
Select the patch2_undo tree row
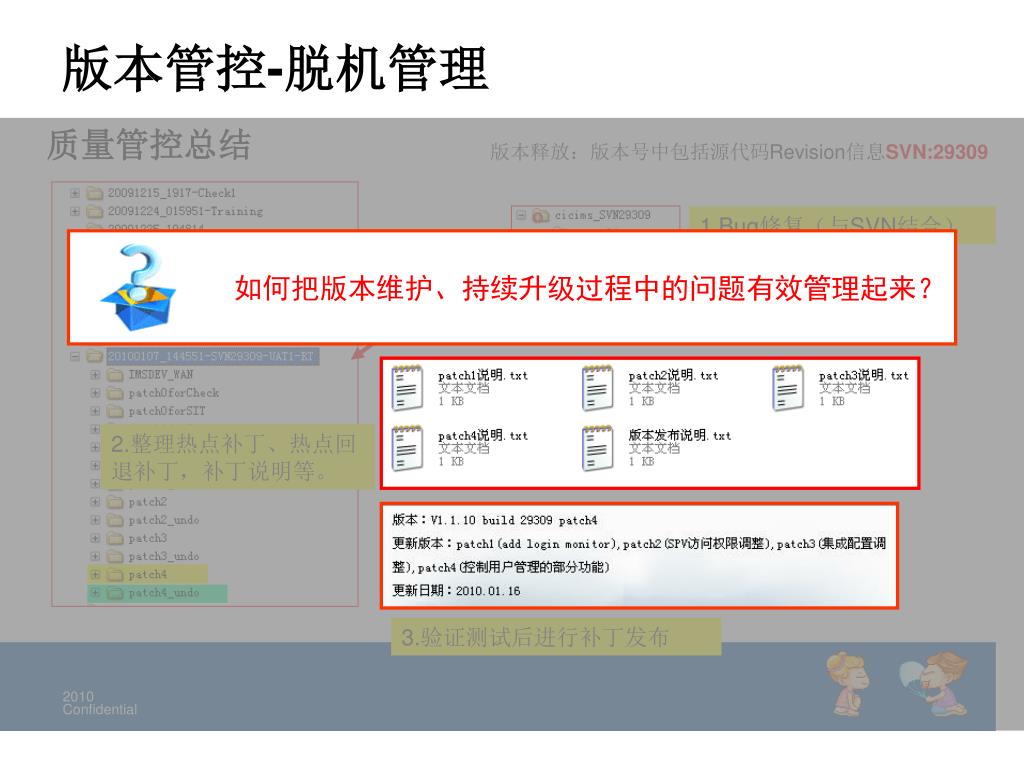pyautogui.click(x=164, y=520)
